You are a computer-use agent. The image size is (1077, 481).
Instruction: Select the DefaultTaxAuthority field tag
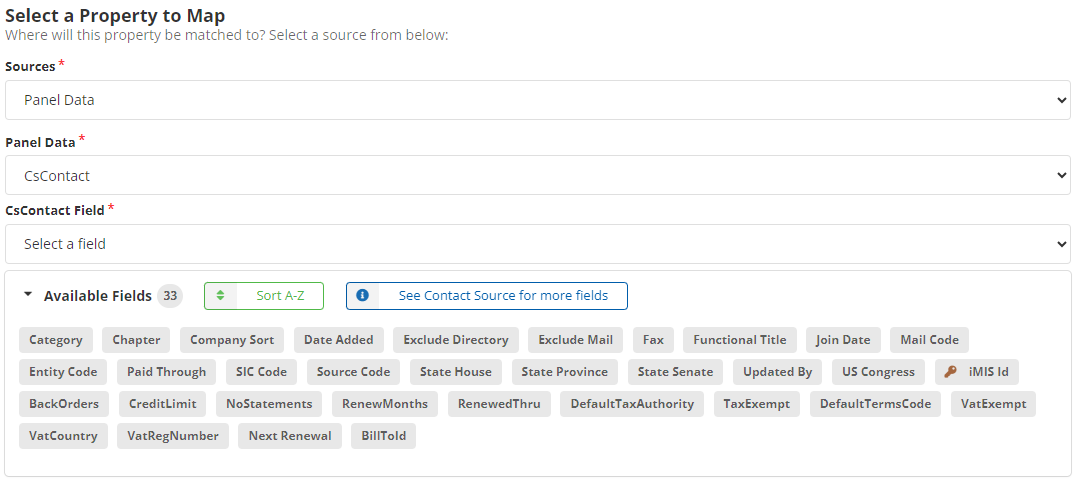tap(632, 404)
